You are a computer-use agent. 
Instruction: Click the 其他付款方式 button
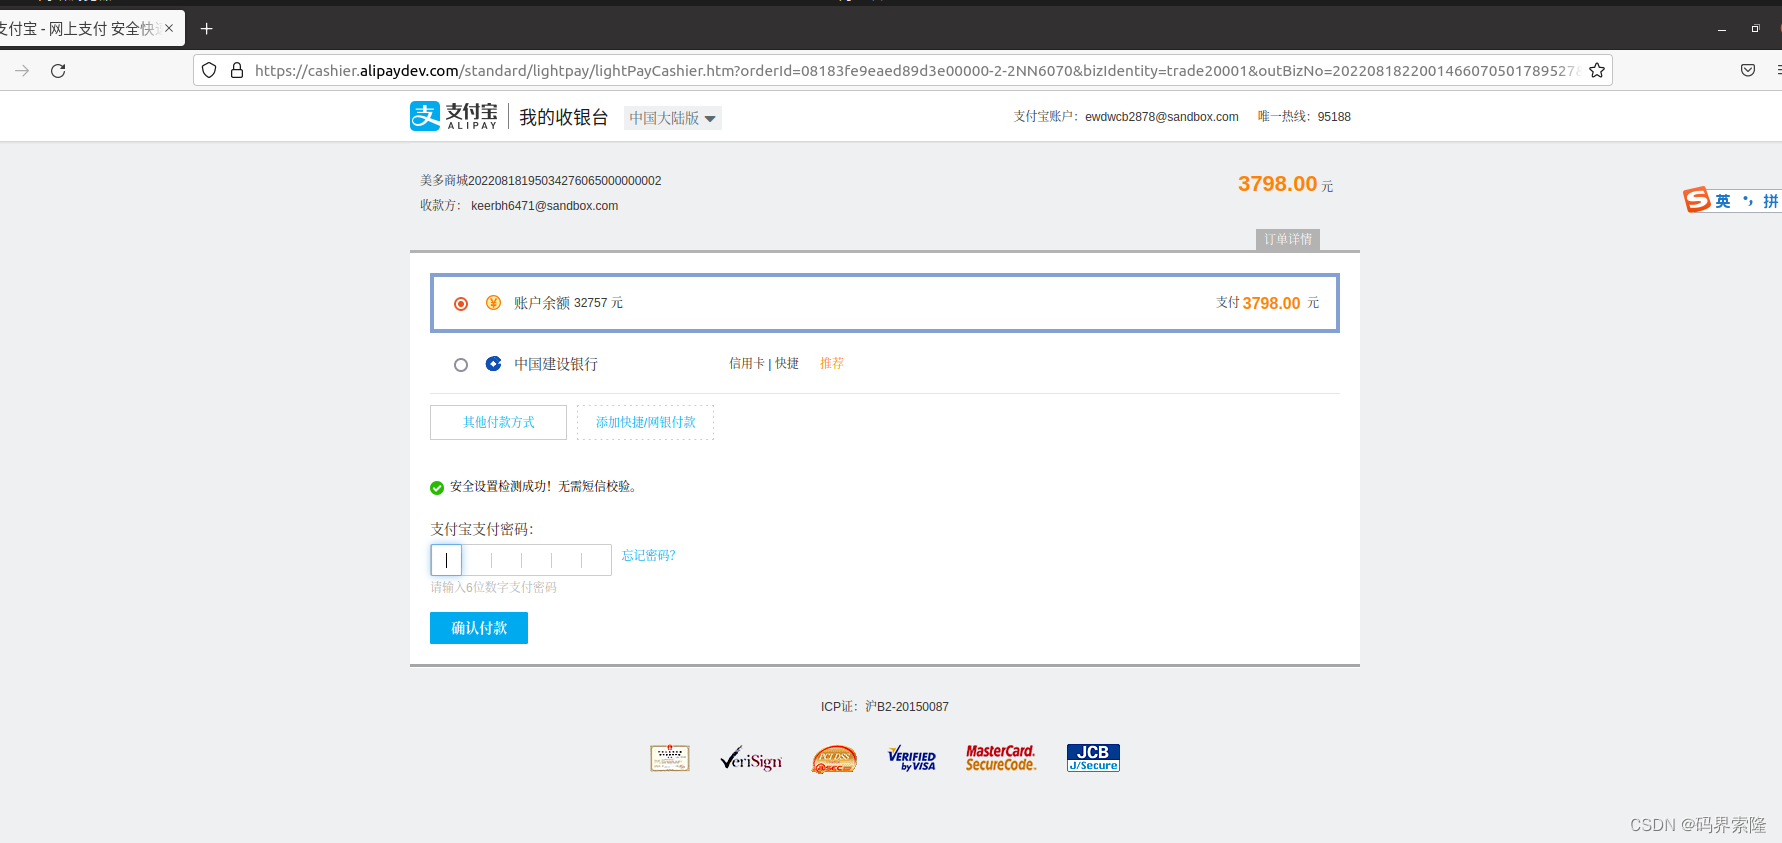pos(498,422)
